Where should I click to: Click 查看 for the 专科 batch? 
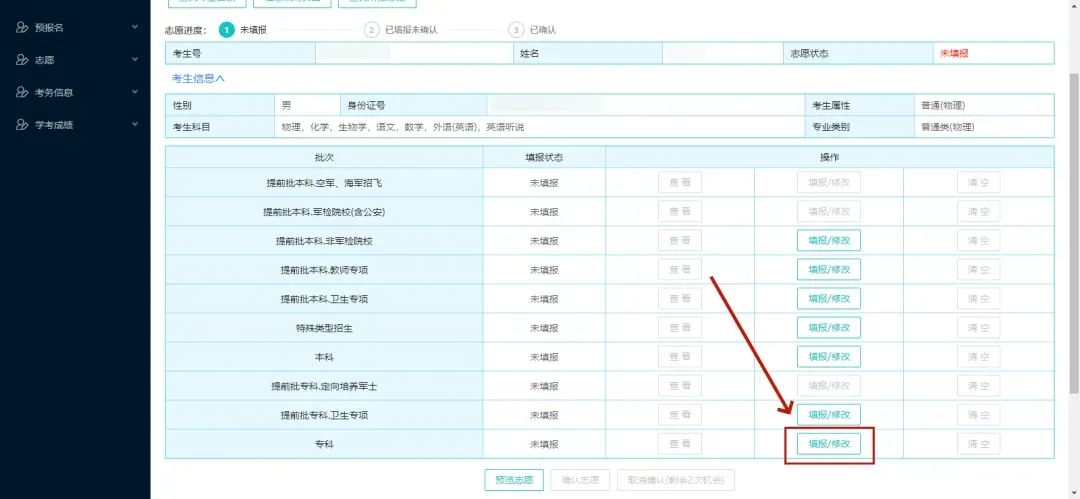pyautogui.click(x=679, y=444)
